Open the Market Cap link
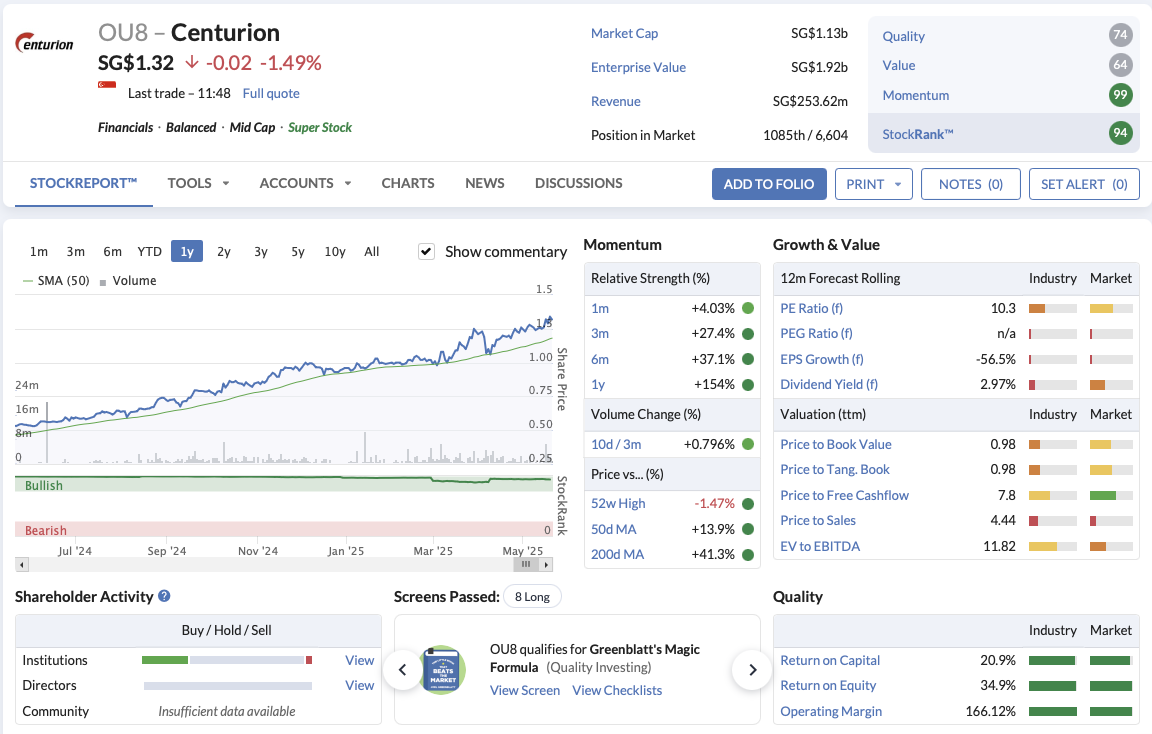The height and width of the screenshot is (734, 1152). 624,33
